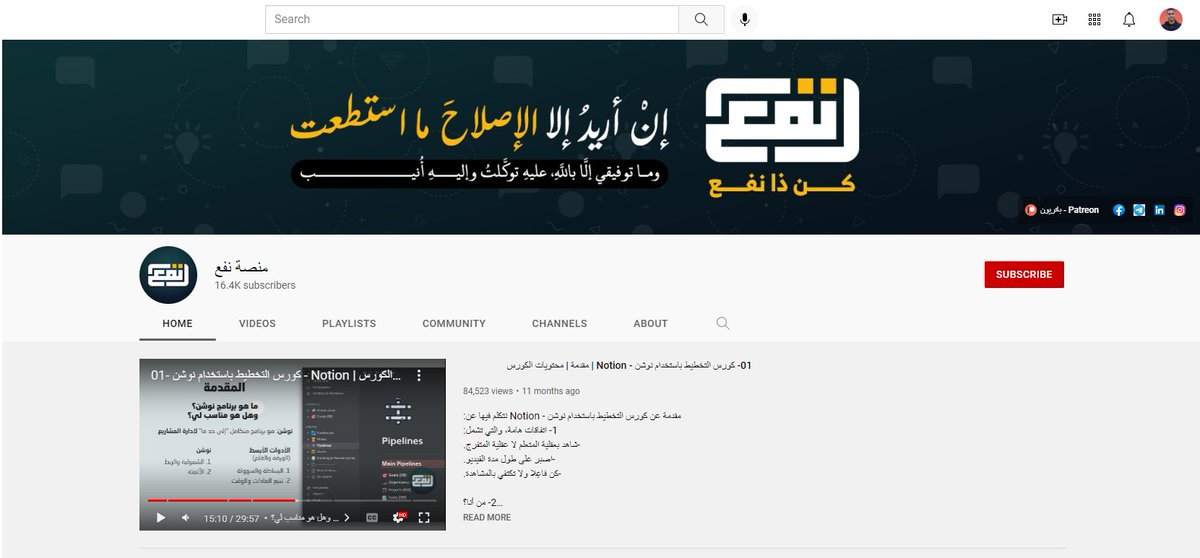Screen dimensions: 1200x558
Task: Open the ABOUT tab
Action: (650, 323)
